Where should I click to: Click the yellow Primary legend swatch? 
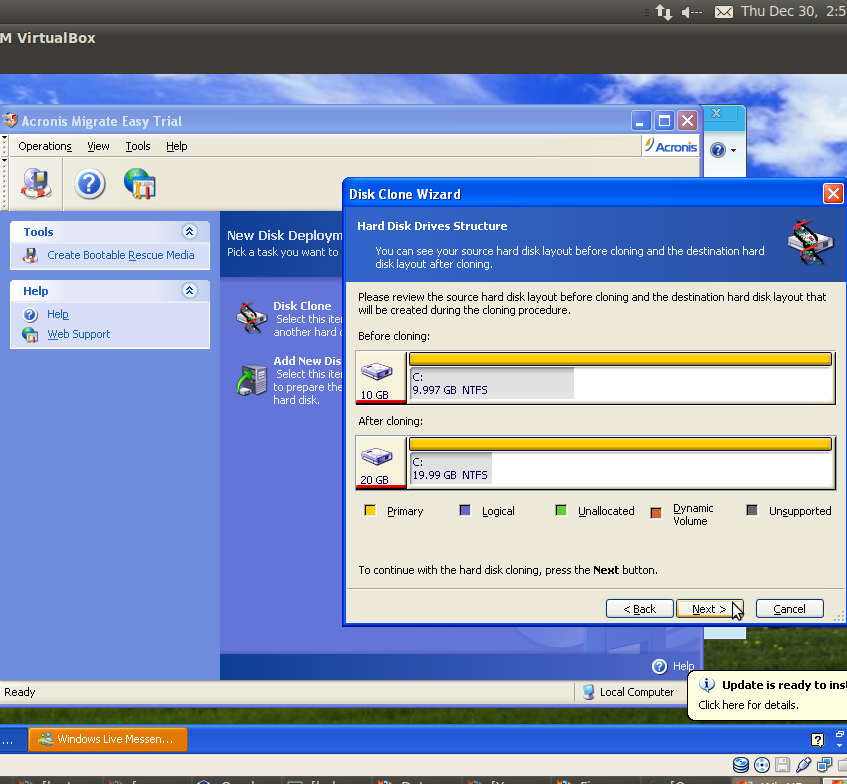click(370, 511)
